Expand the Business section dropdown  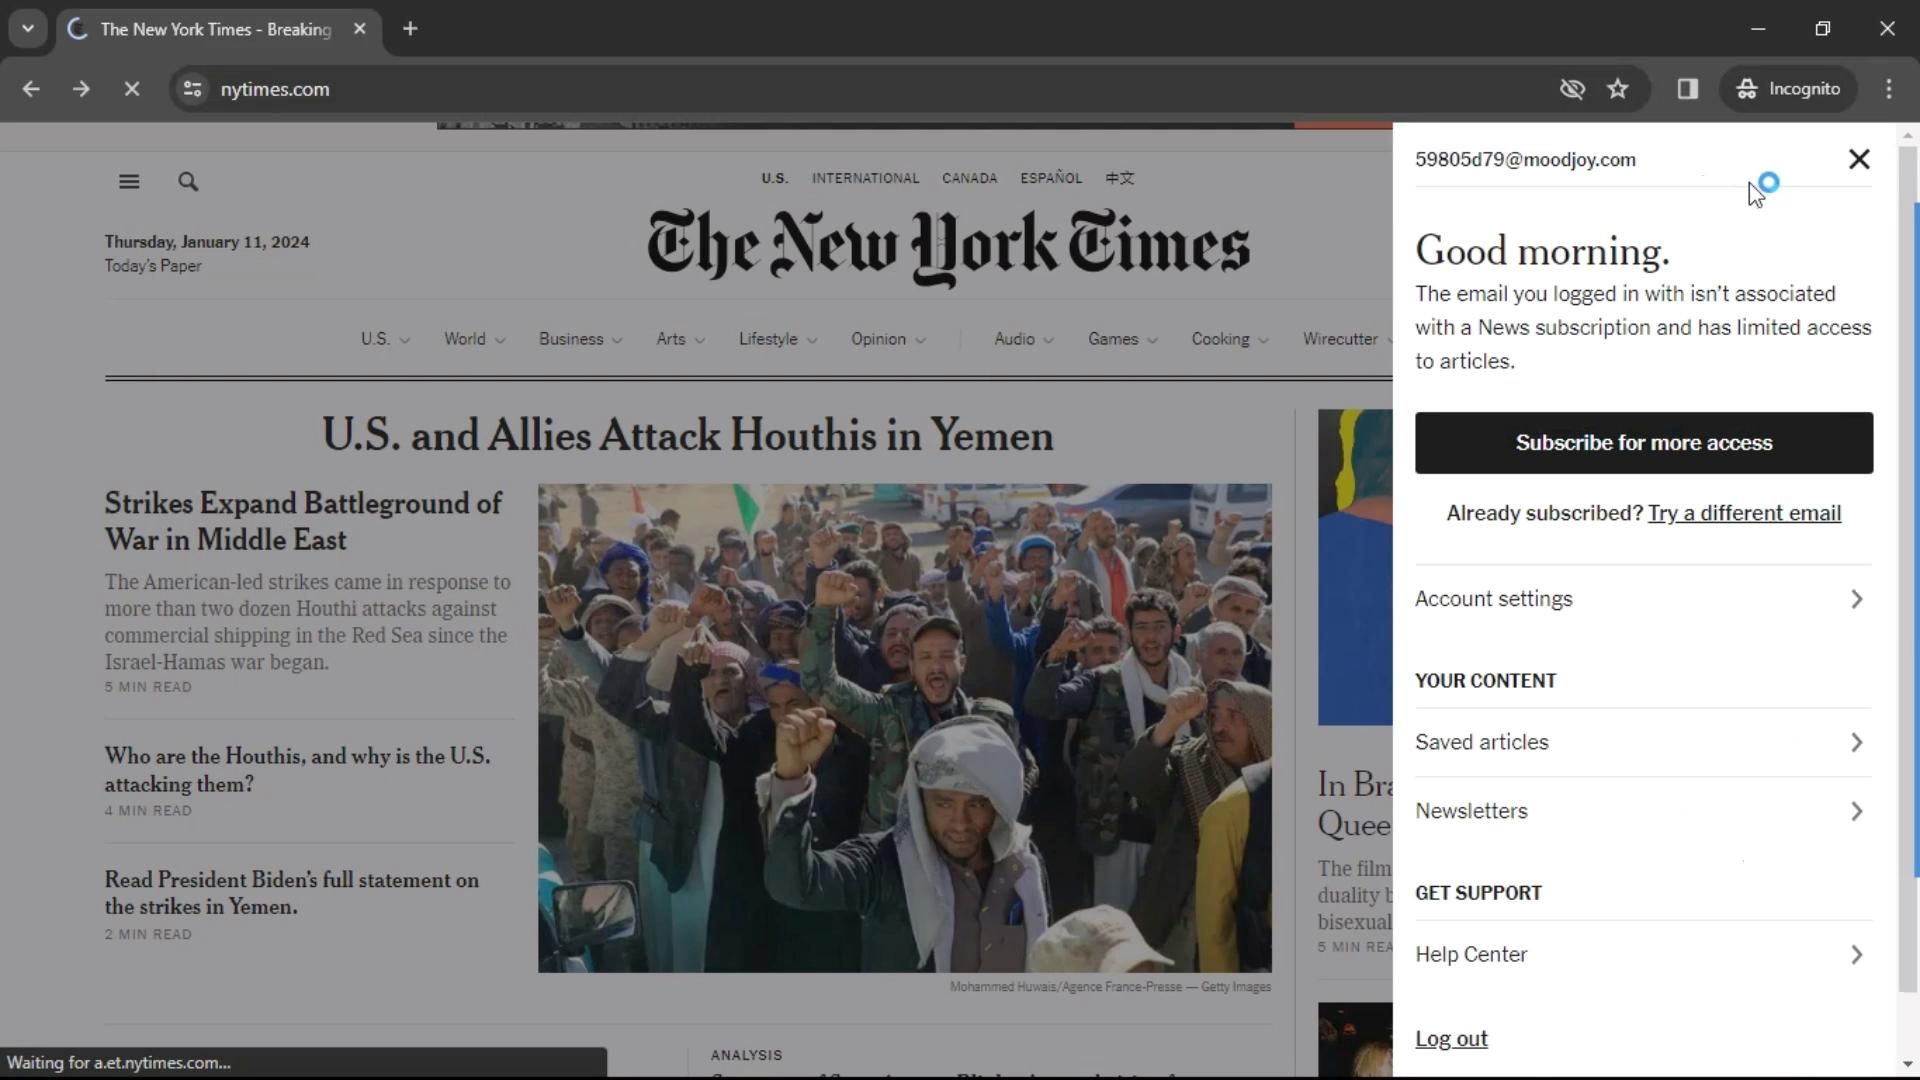[x=580, y=339]
